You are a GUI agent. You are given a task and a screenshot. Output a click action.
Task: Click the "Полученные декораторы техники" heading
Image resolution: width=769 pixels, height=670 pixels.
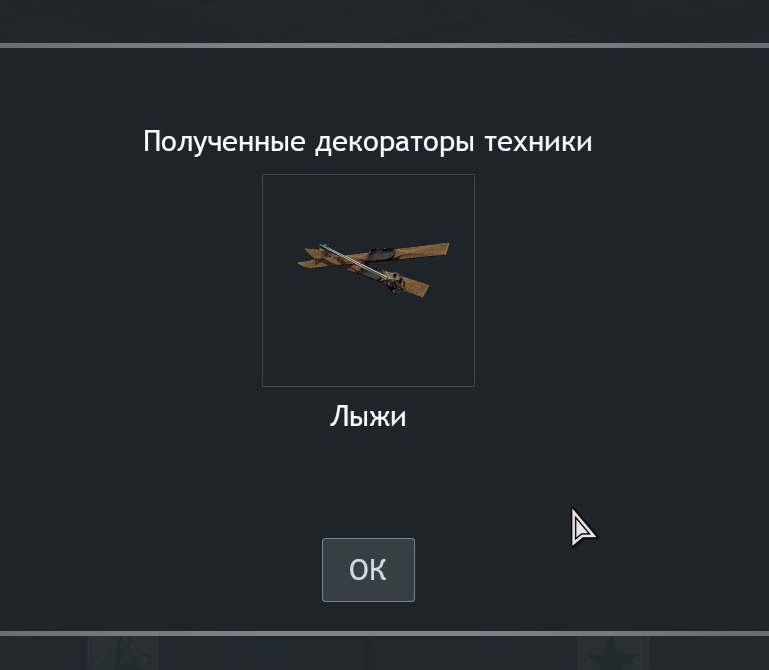[367, 142]
